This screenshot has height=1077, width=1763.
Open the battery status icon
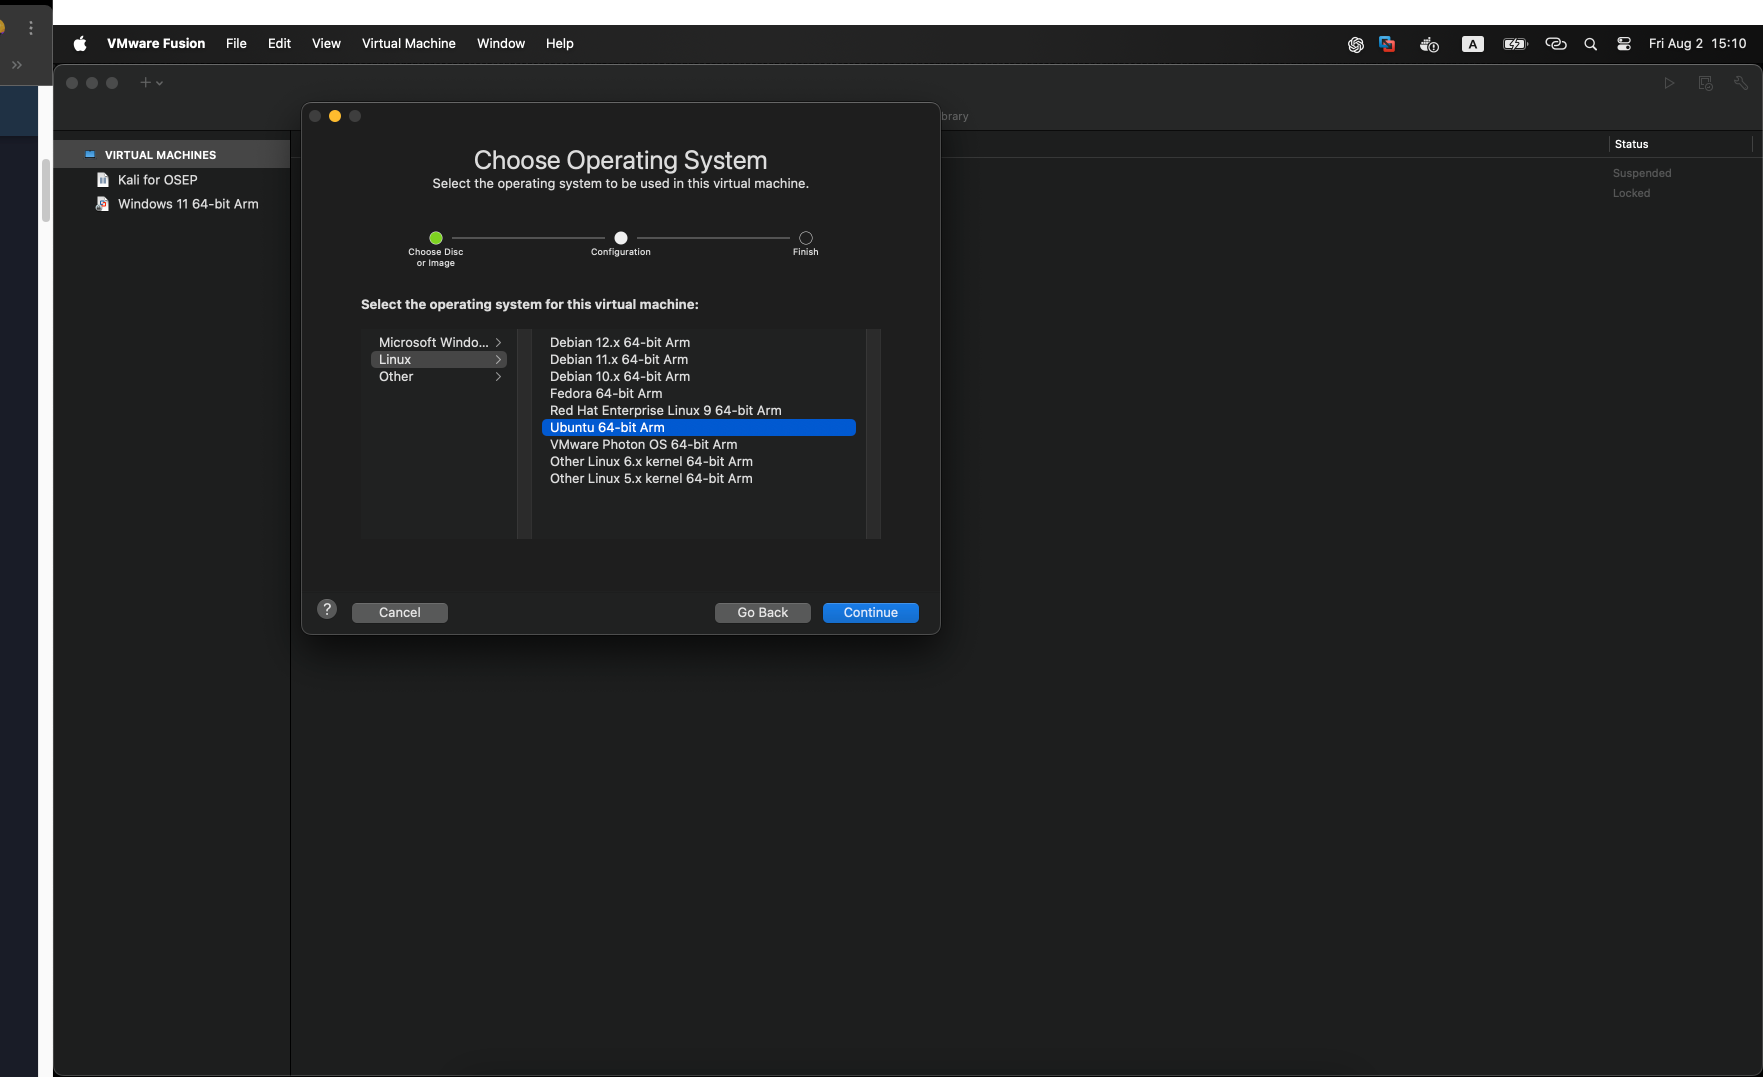1515,44
